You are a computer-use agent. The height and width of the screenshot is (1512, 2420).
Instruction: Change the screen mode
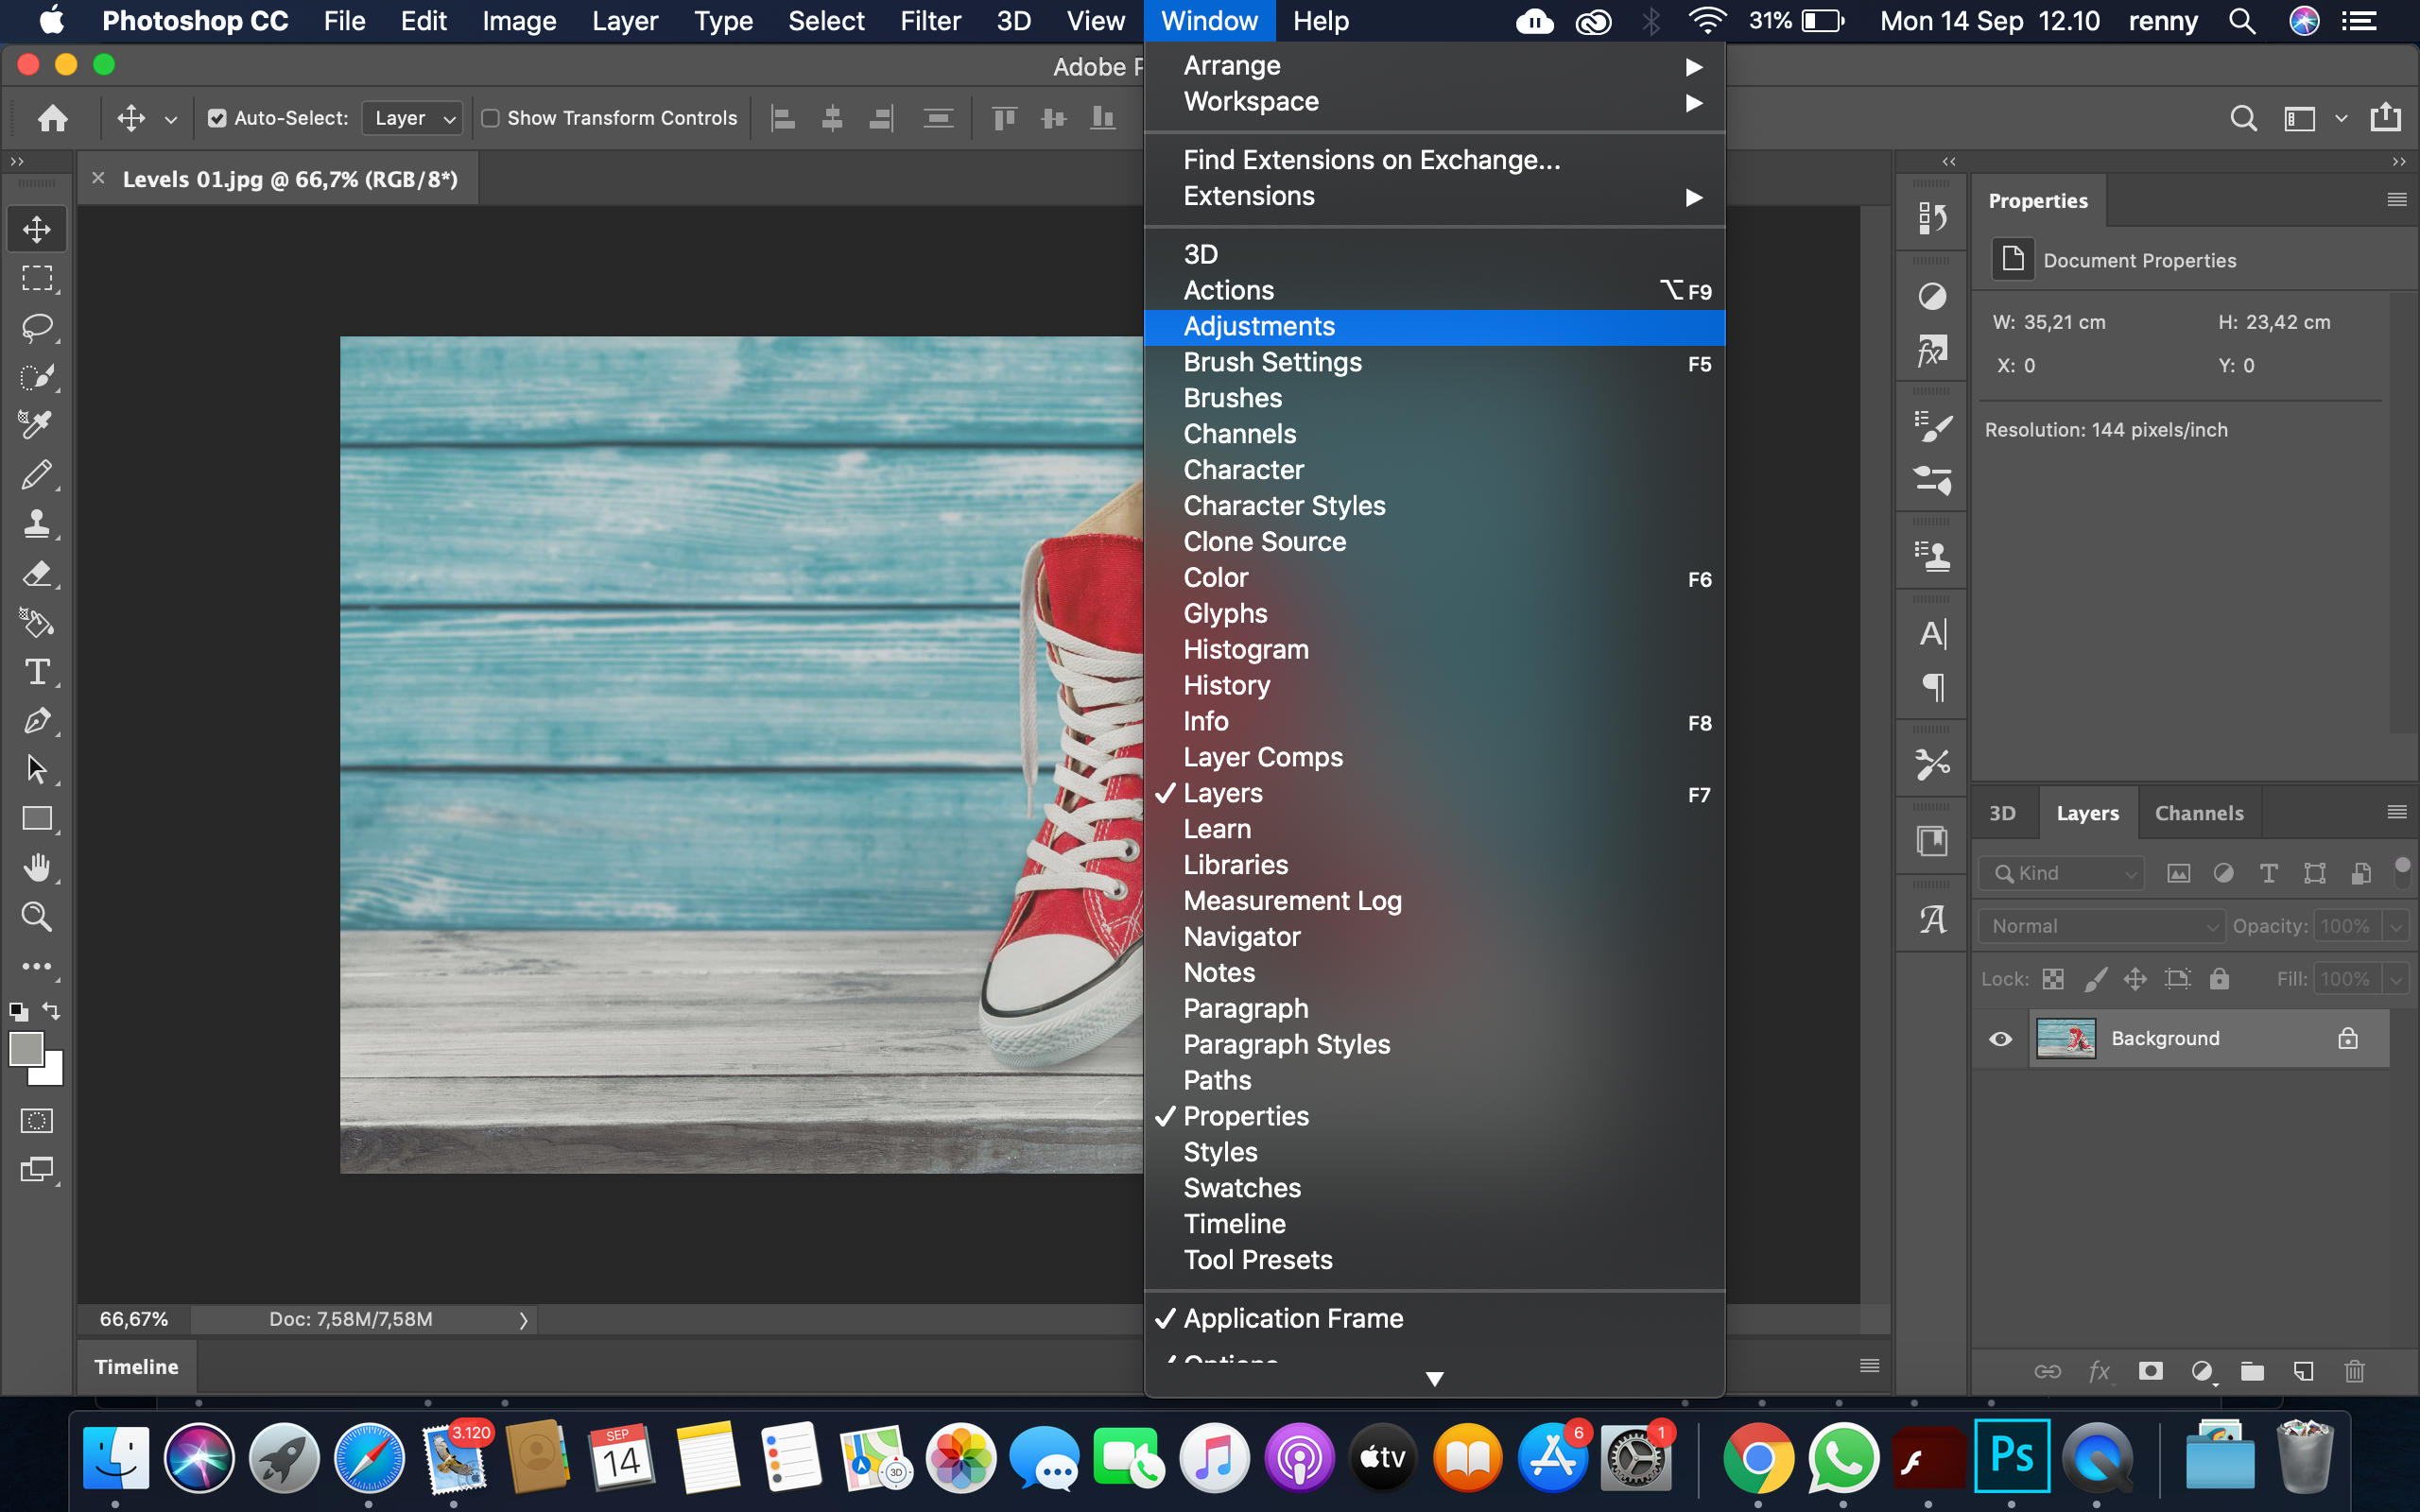pyautogui.click(x=37, y=1169)
